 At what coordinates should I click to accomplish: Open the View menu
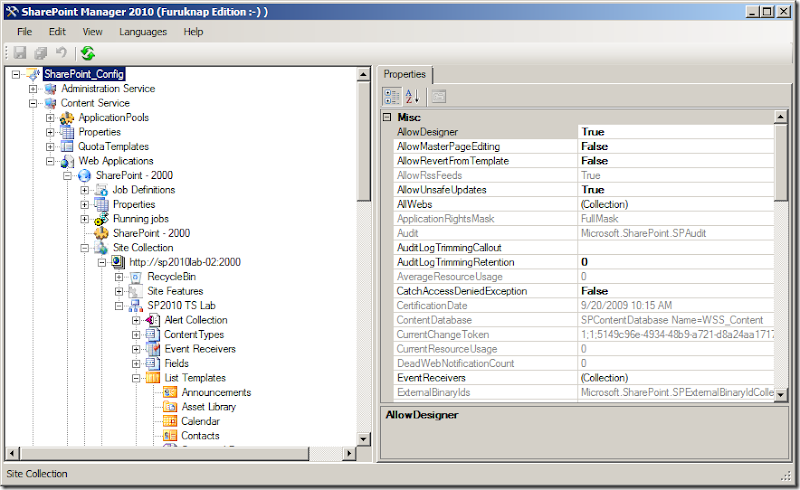(92, 32)
